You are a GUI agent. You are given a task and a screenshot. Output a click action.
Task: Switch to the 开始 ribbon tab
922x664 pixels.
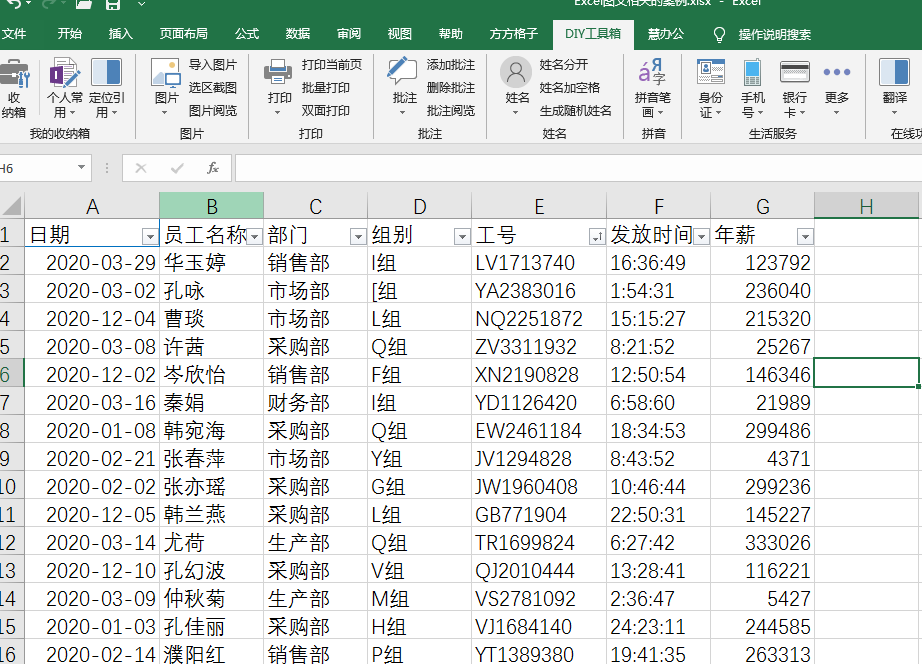tap(69, 34)
